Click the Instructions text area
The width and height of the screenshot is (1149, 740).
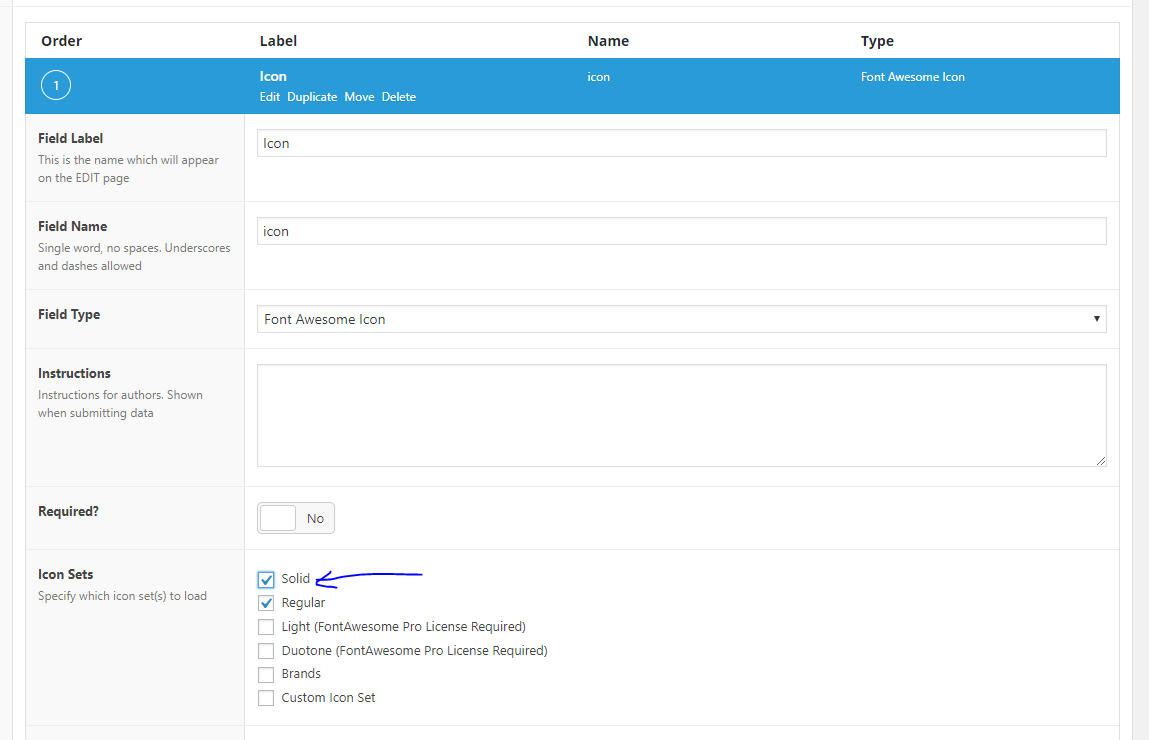click(x=681, y=415)
